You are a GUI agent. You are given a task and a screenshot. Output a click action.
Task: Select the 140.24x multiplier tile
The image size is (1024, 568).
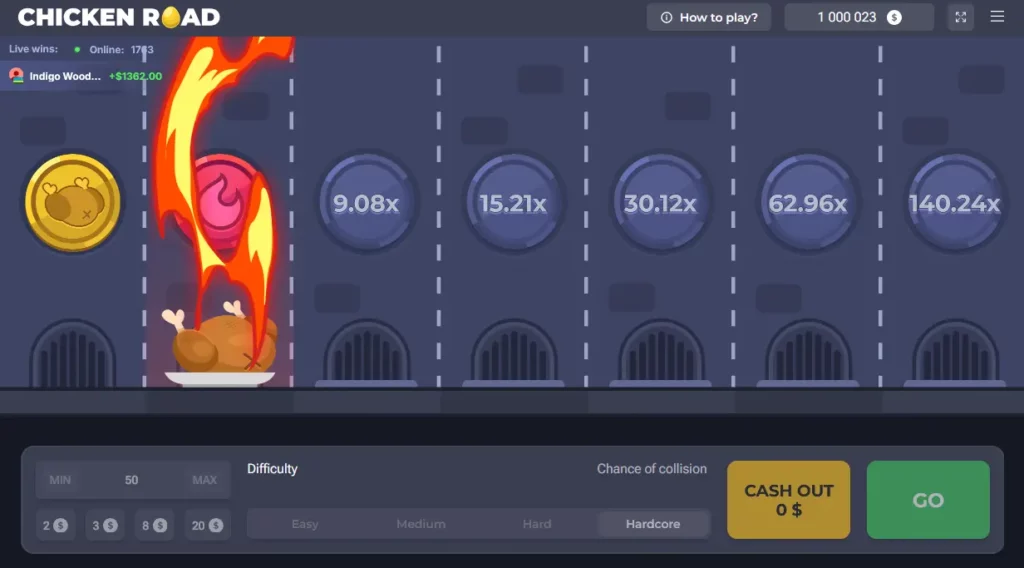[x=955, y=203]
